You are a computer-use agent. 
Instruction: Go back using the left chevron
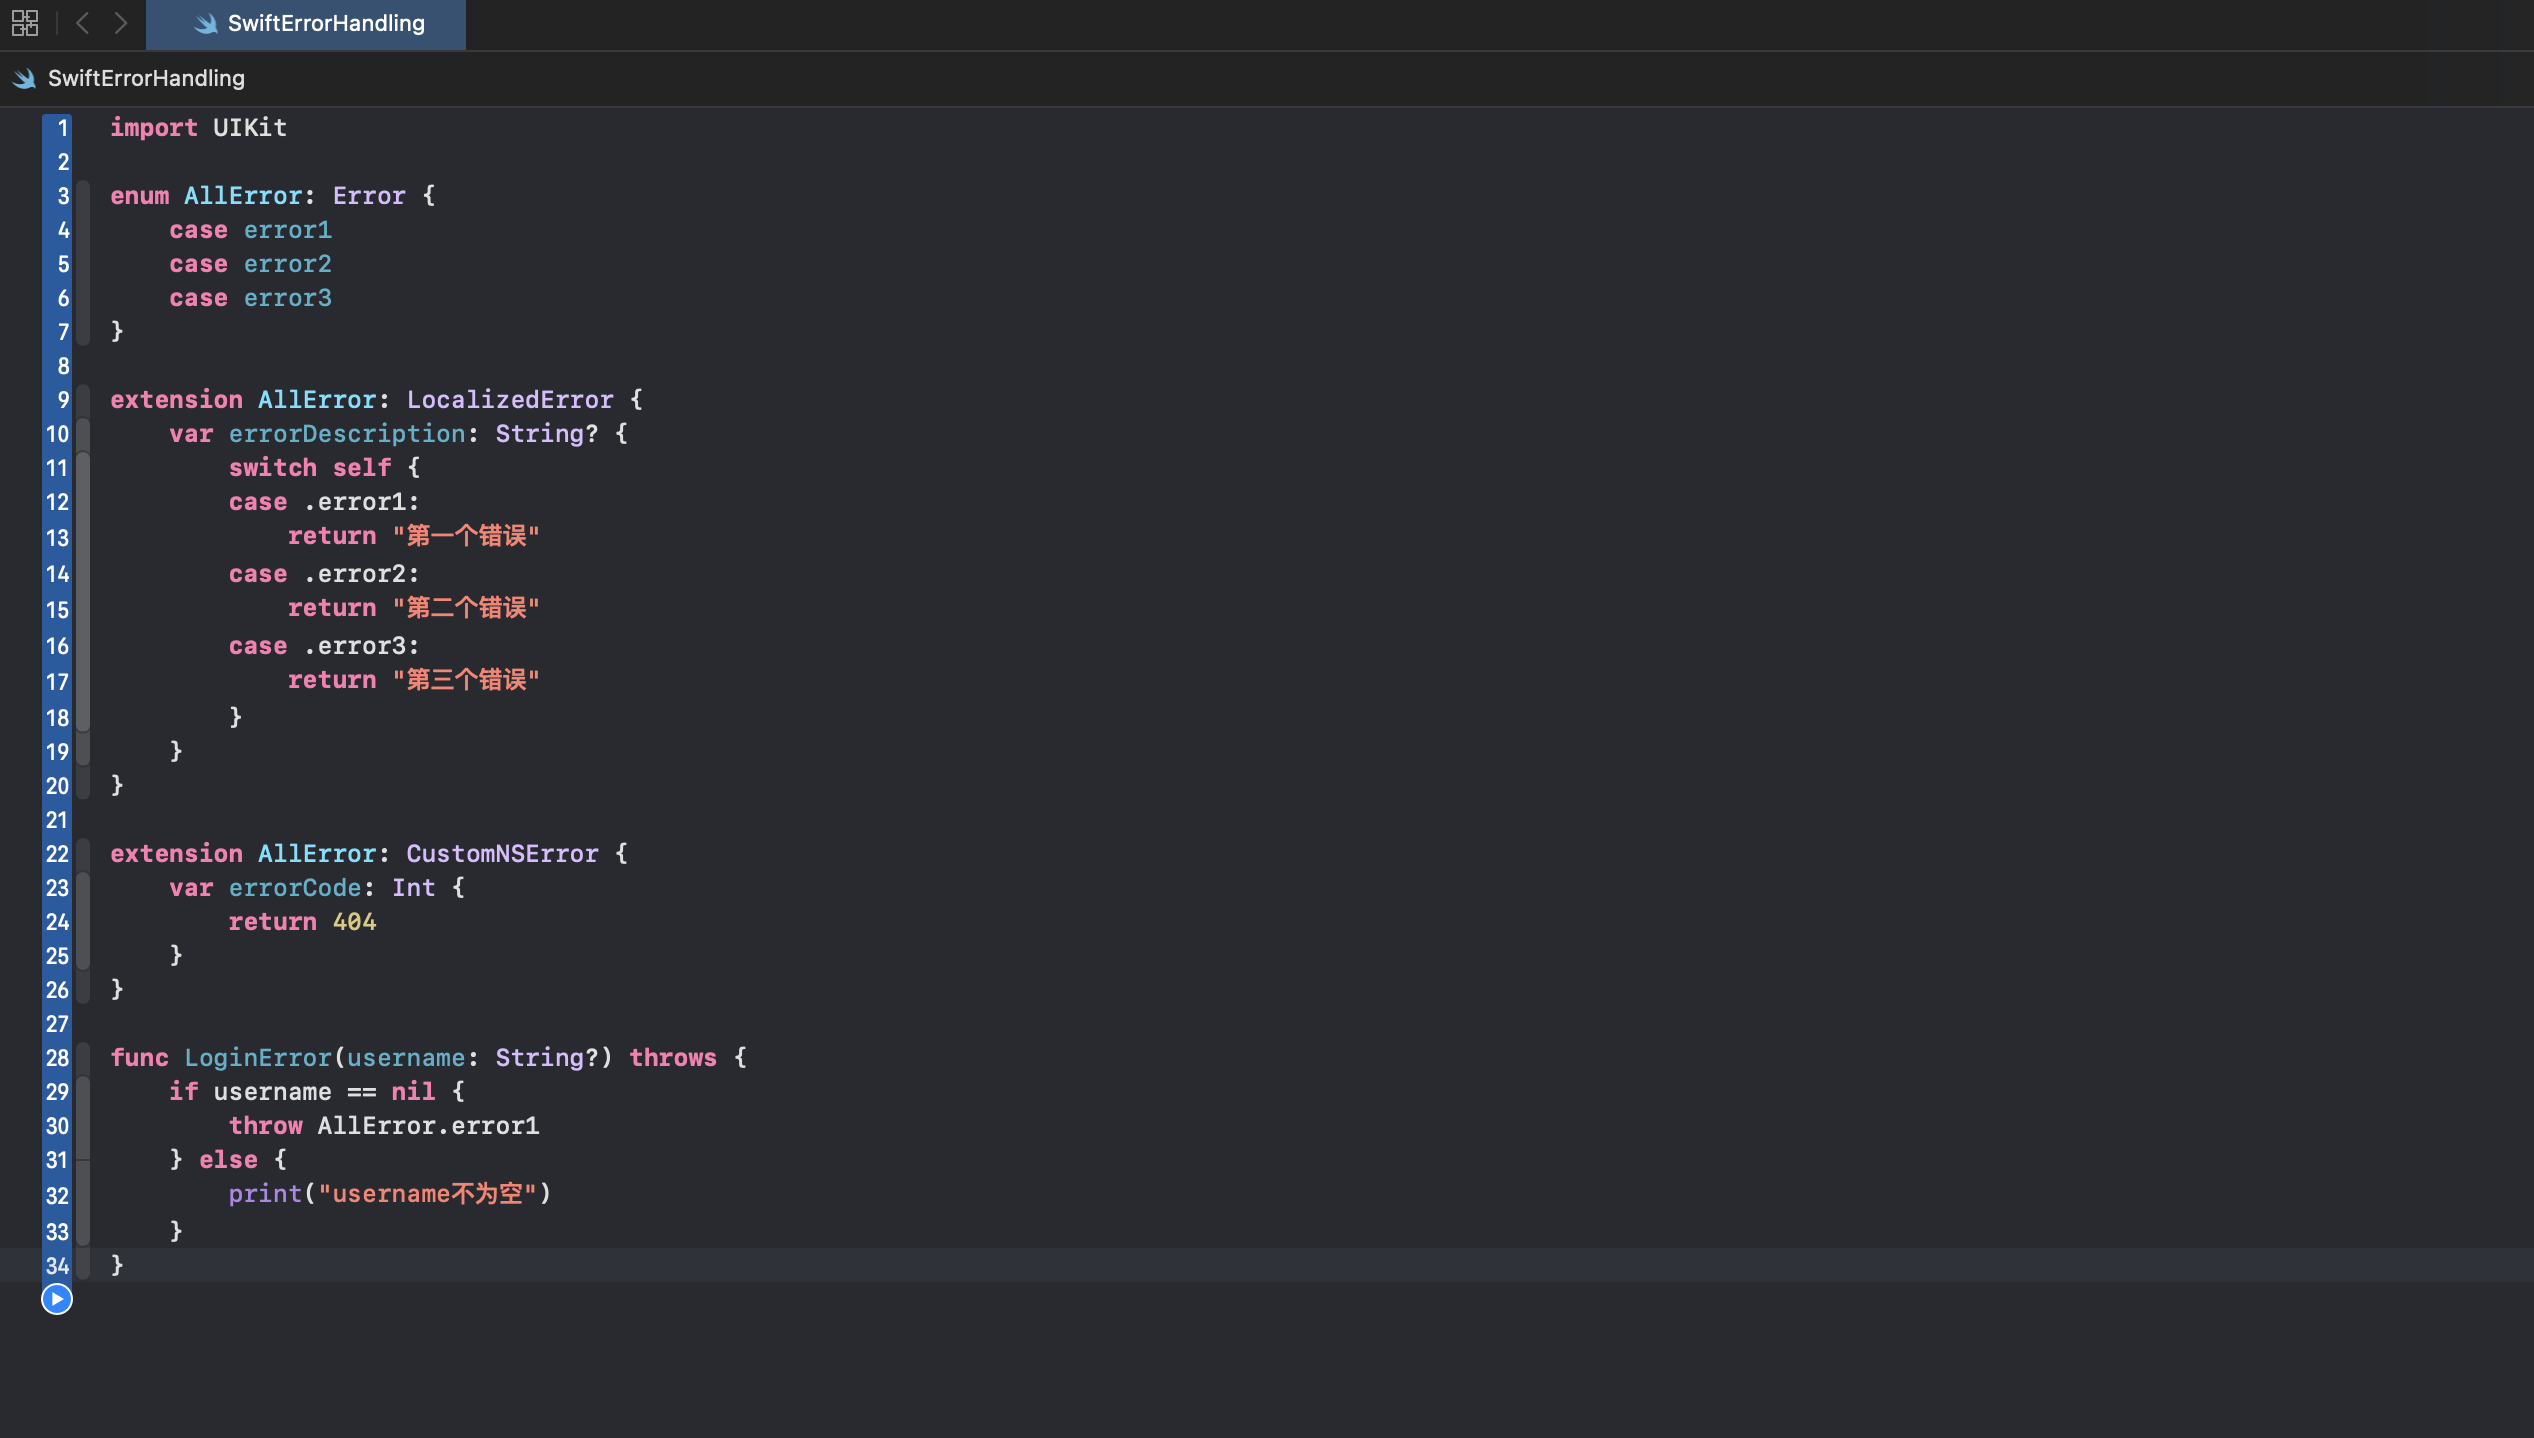click(83, 23)
